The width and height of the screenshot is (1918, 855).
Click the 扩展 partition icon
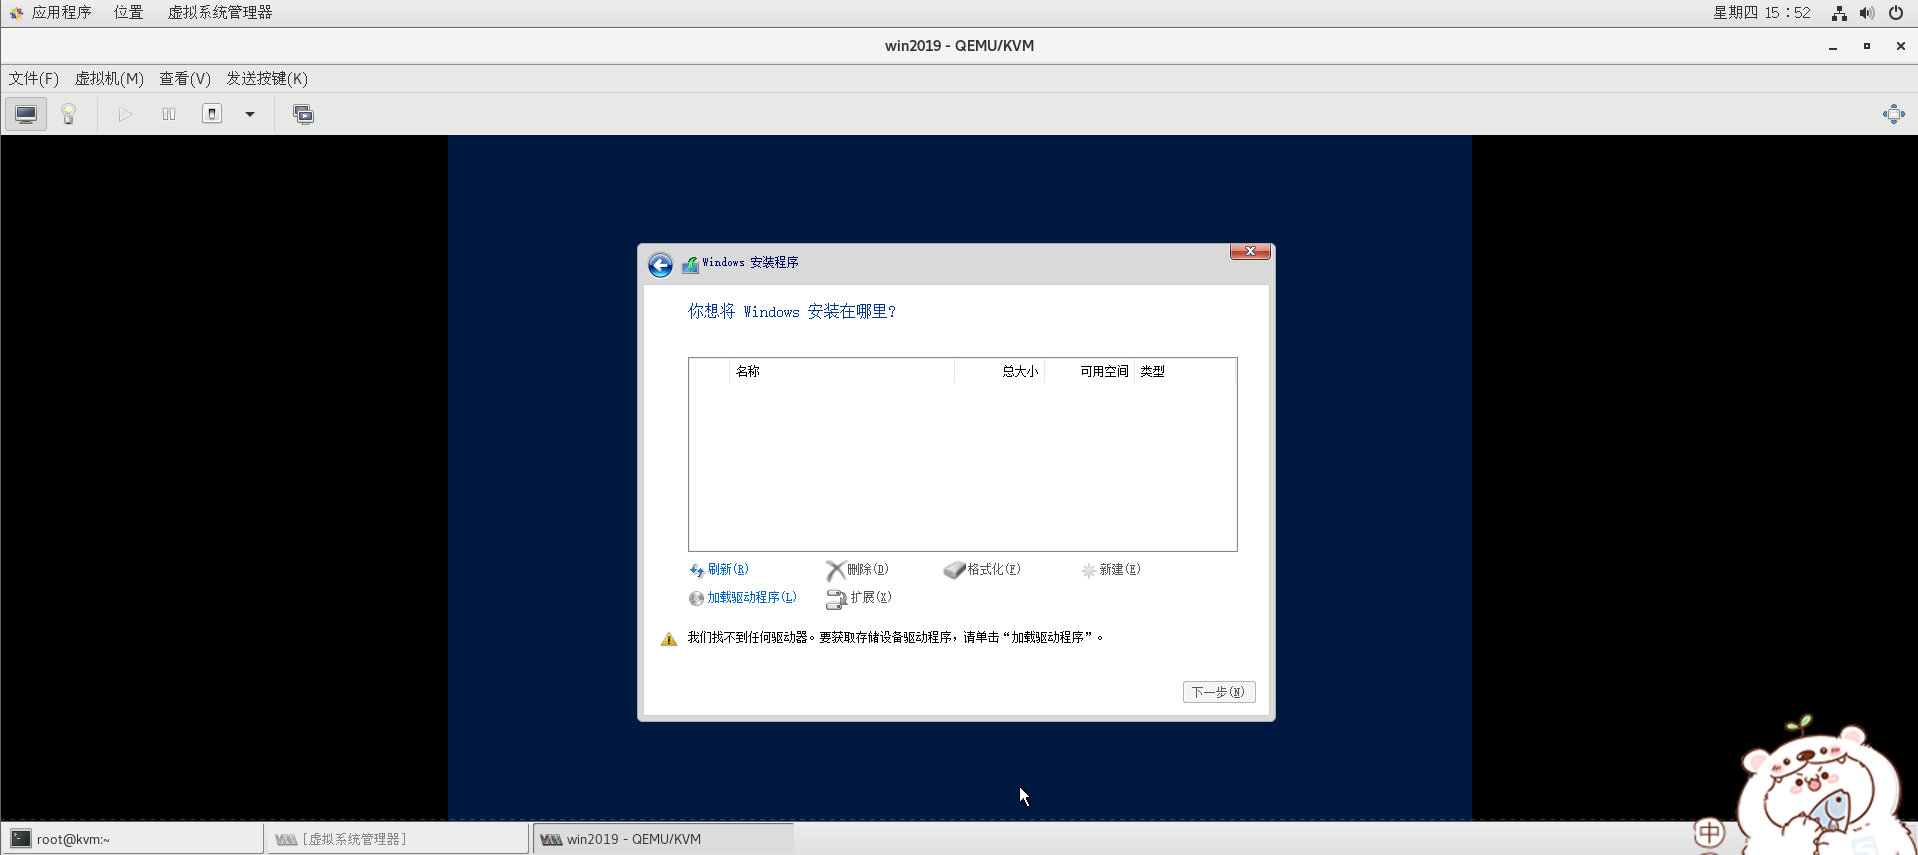pos(837,599)
